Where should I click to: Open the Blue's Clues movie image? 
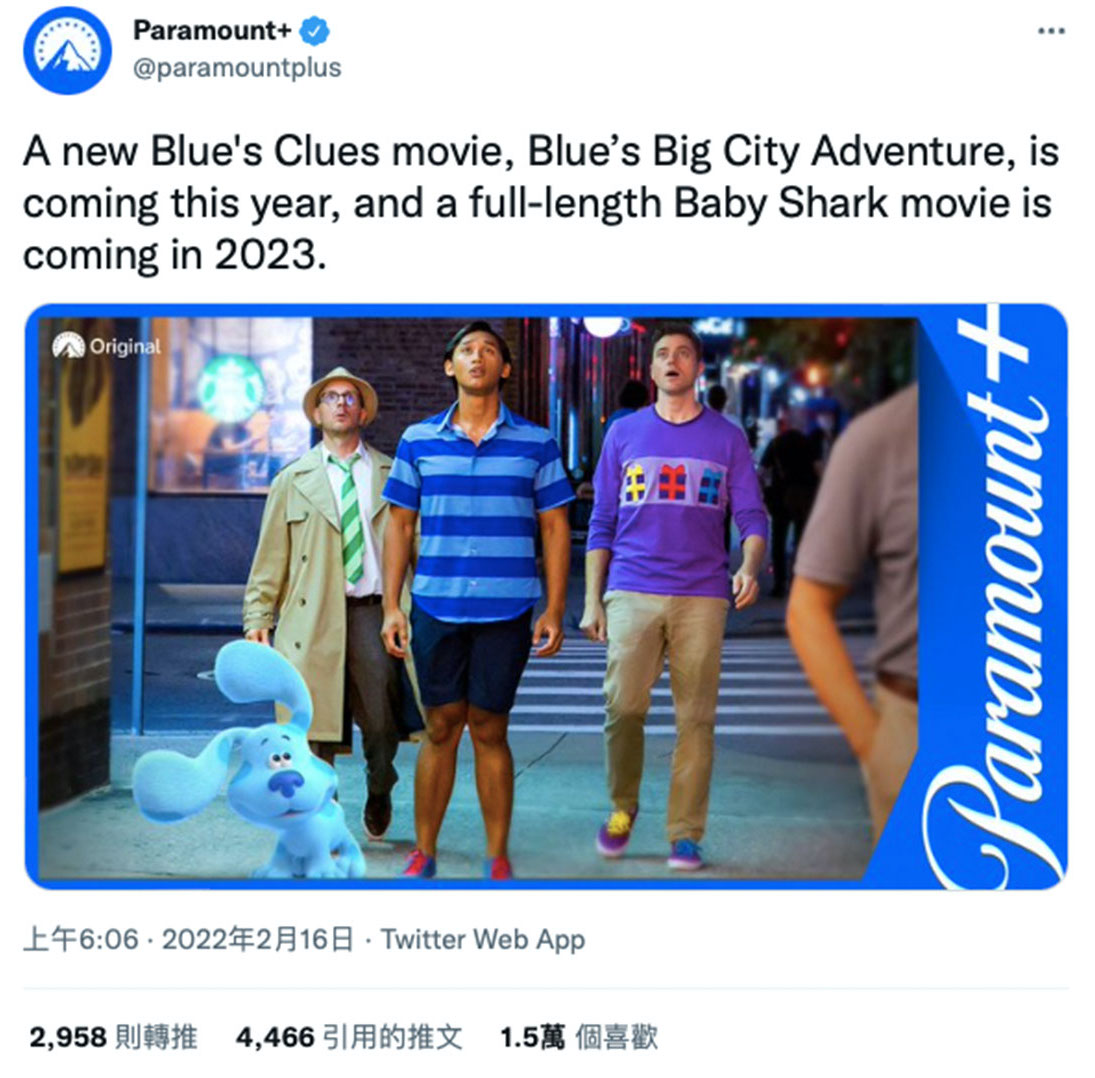[x=546, y=596]
